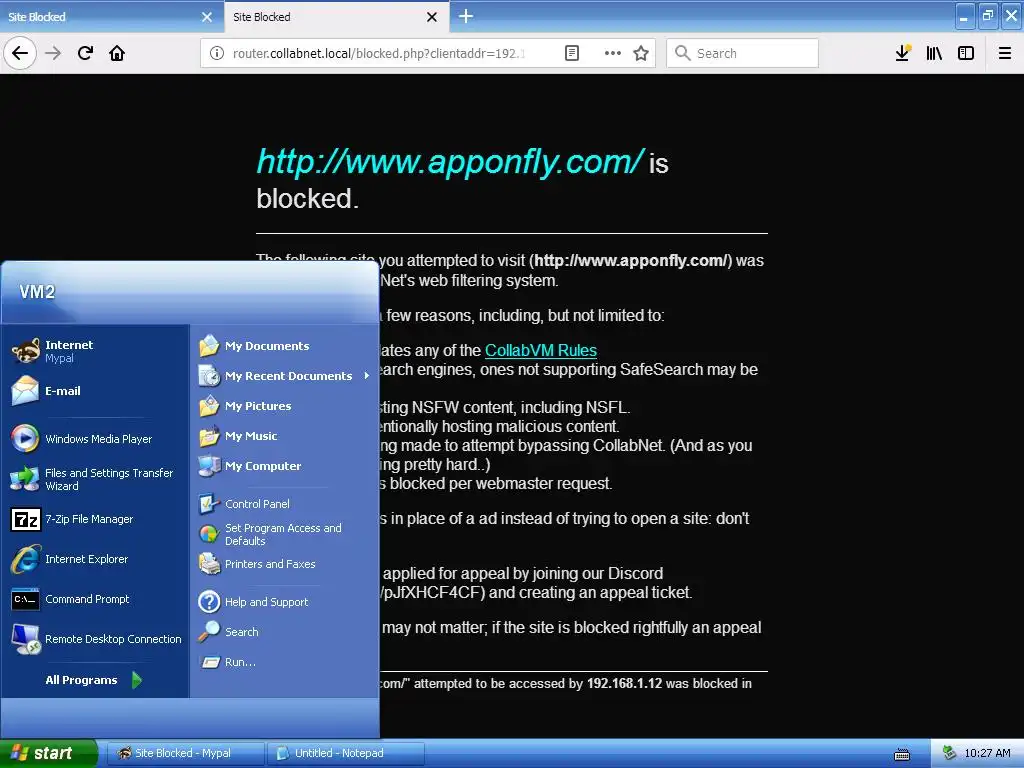Switch to Site Blocked - Mypal taskbar button

click(x=185, y=753)
